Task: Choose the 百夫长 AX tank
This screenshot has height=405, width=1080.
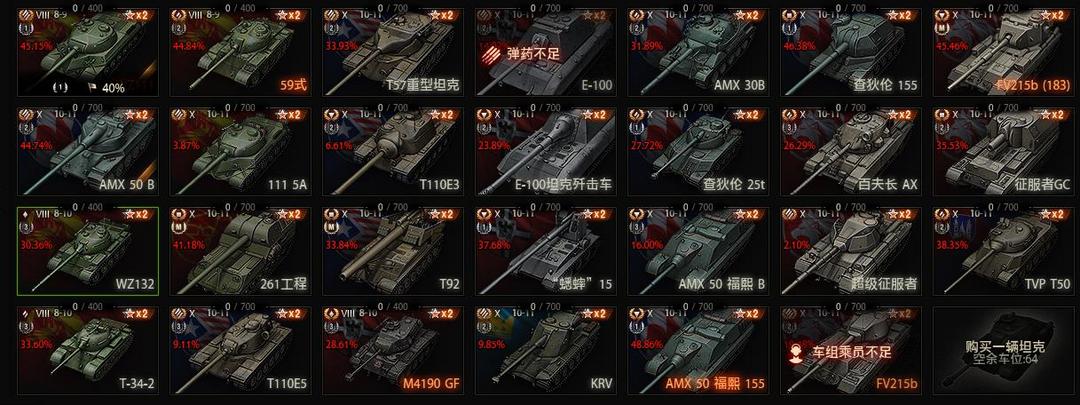Action: 851,152
